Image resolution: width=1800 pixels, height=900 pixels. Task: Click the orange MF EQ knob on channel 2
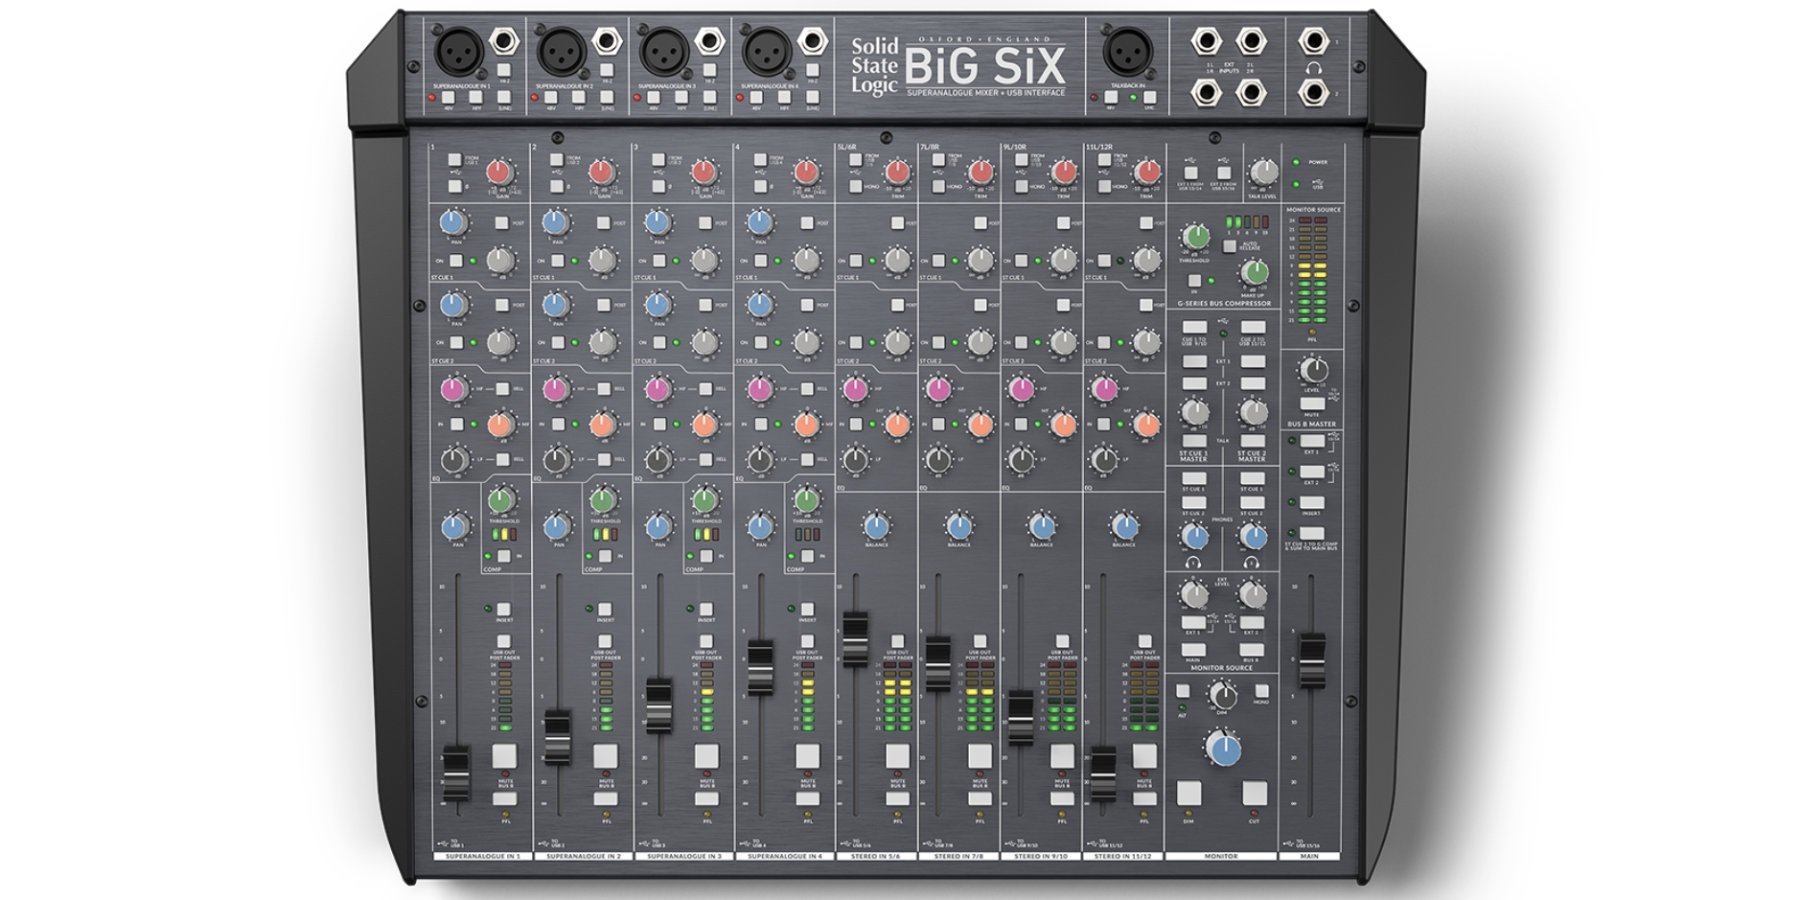601,425
